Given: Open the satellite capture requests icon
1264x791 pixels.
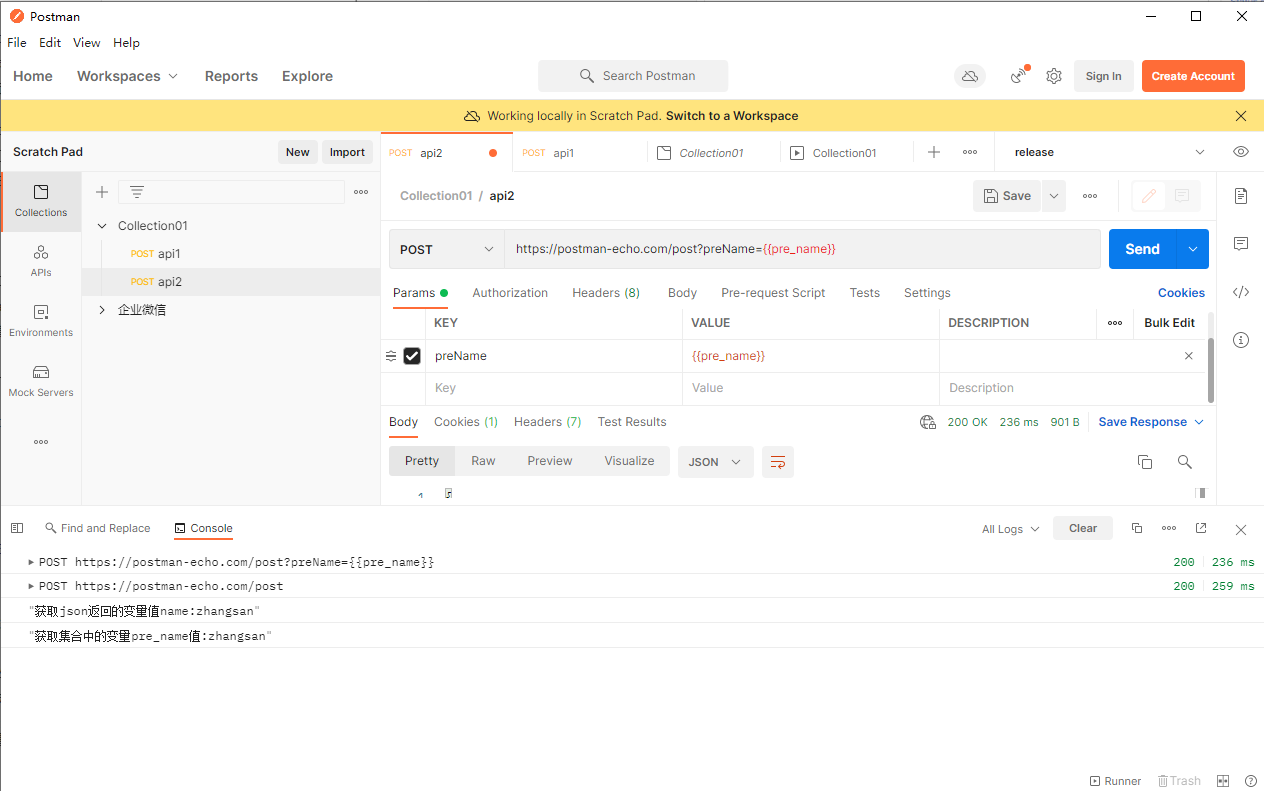Looking at the screenshot, I should click(1019, 76).
